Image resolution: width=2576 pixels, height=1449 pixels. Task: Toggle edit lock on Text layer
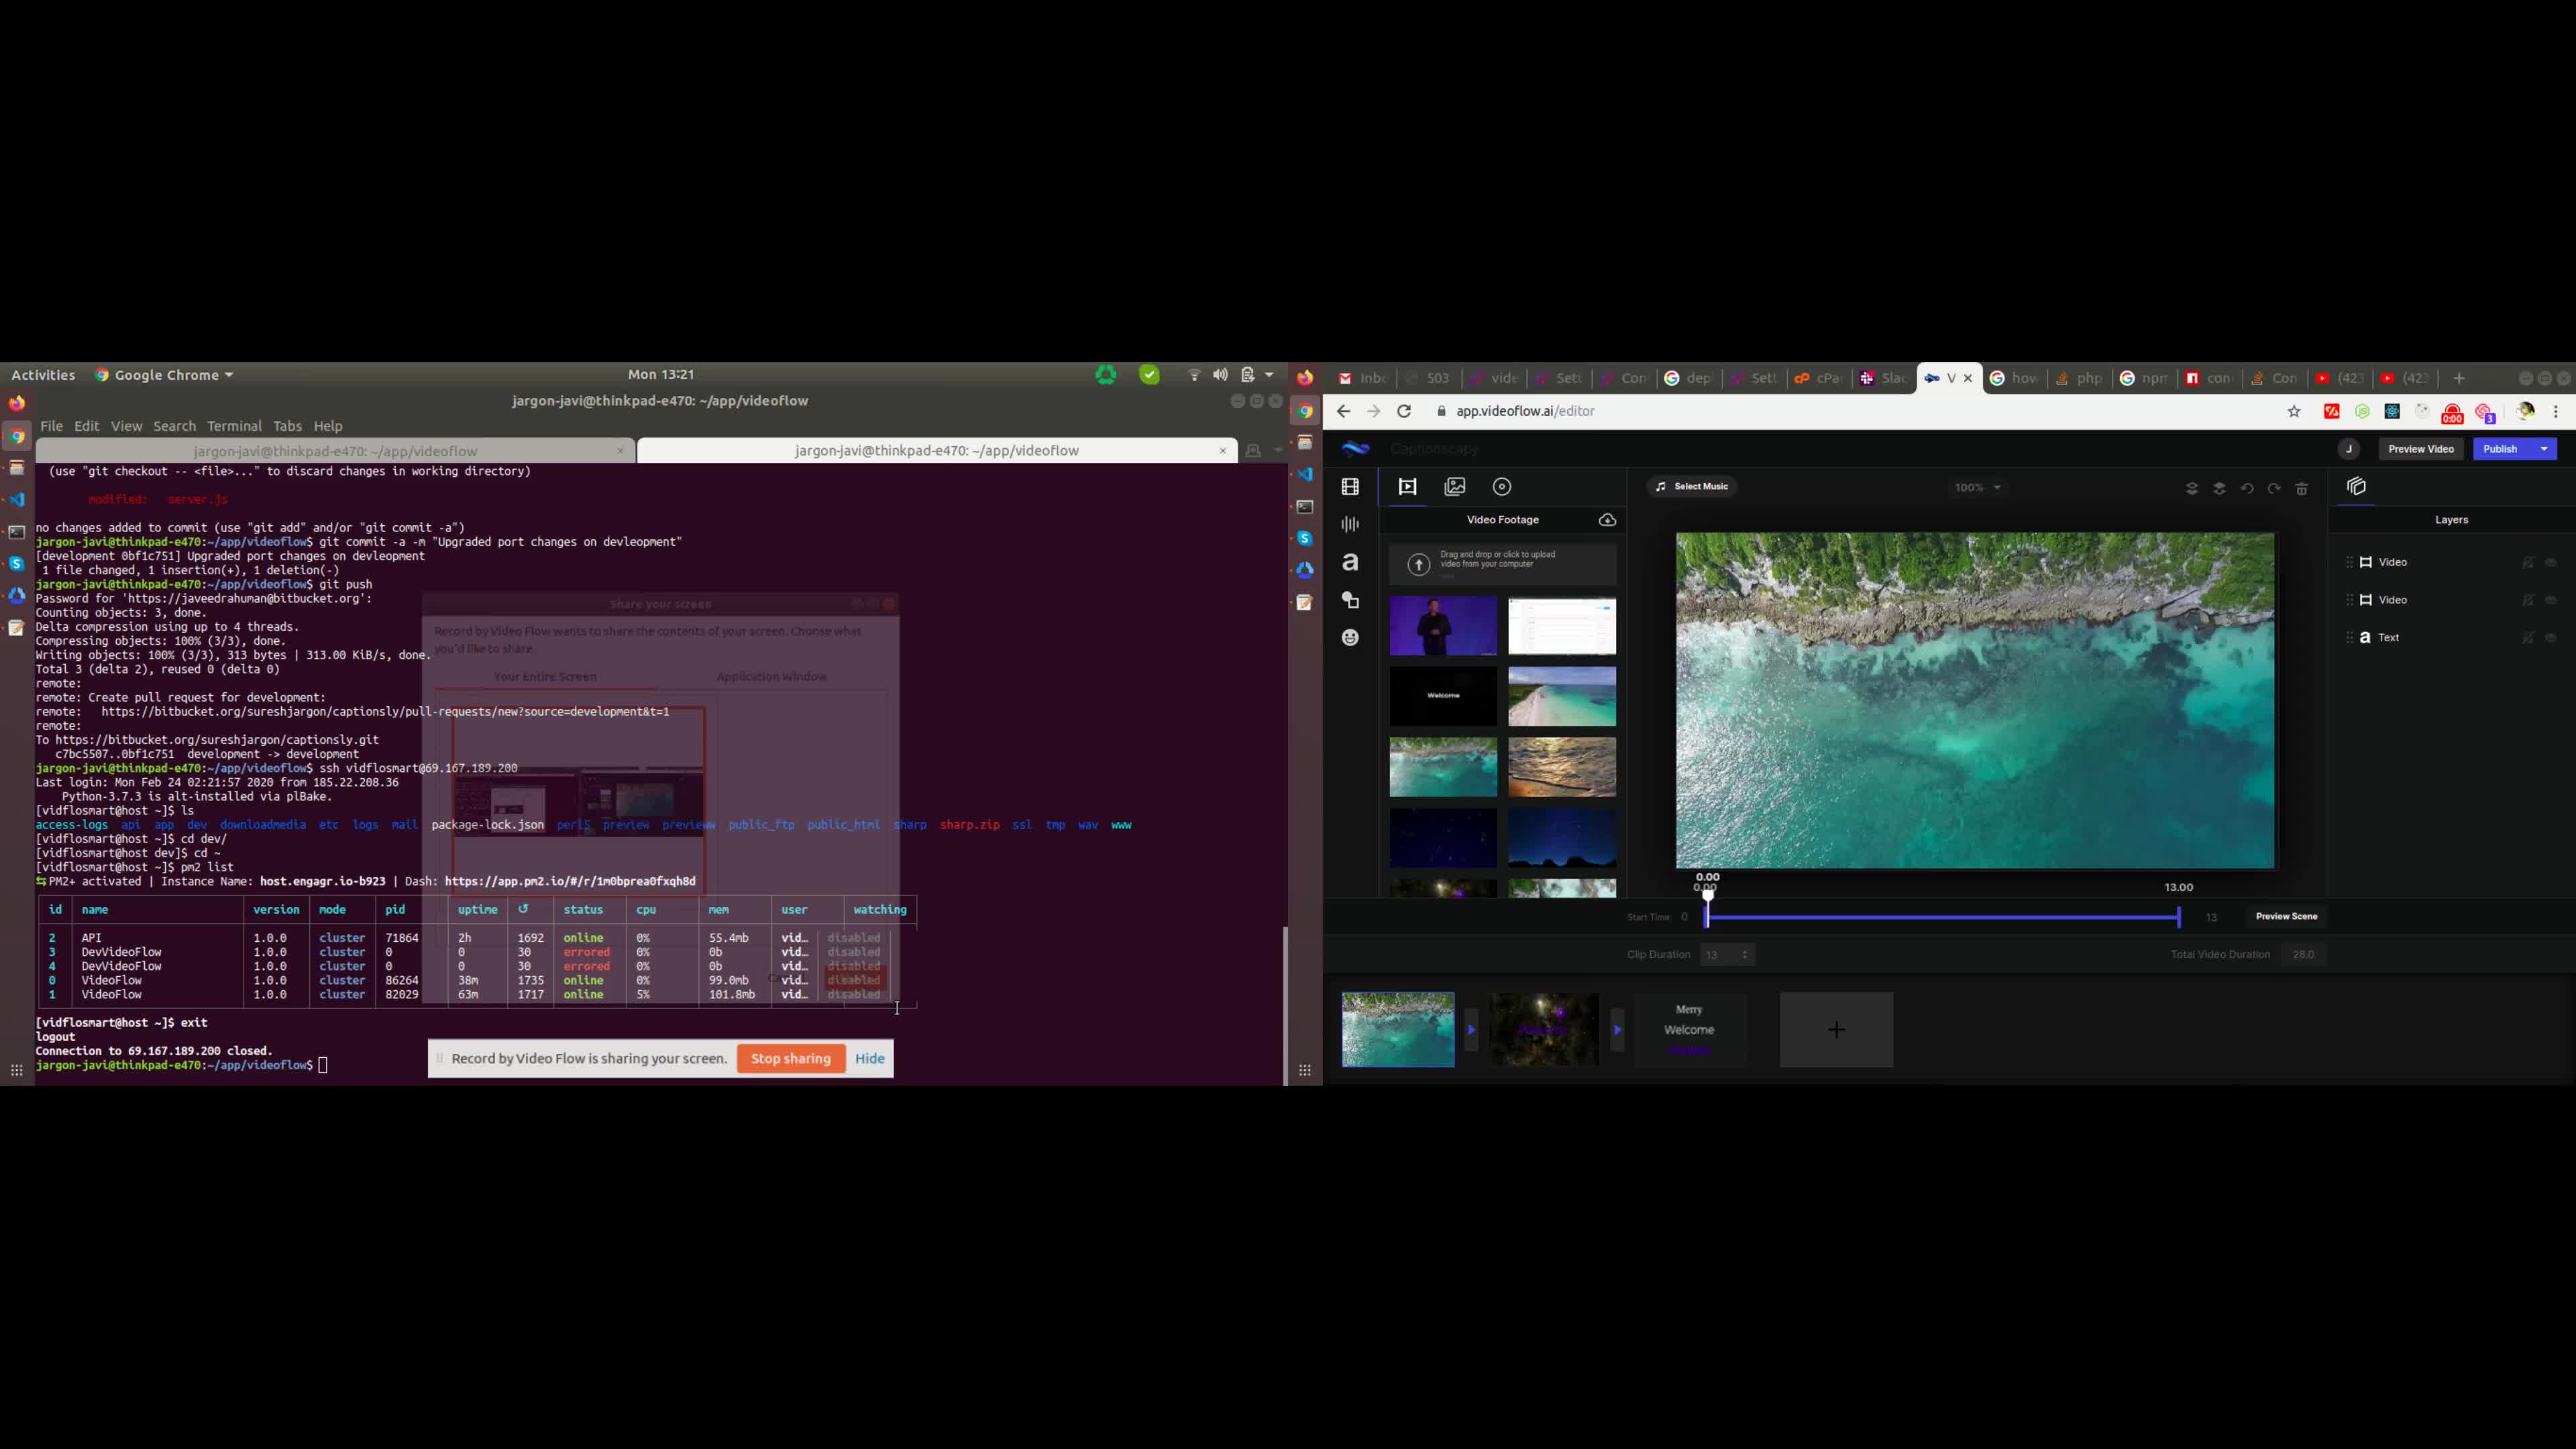click(2527, 638)
